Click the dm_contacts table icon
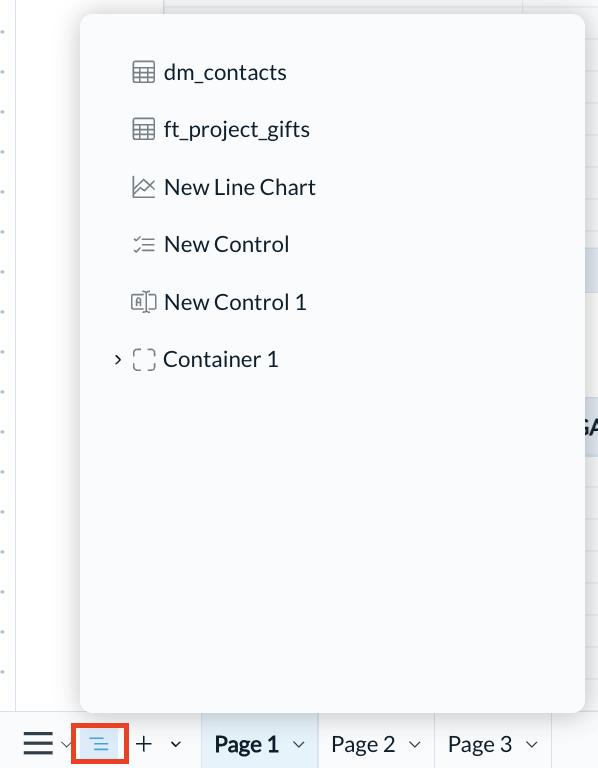 click(144, 72)
